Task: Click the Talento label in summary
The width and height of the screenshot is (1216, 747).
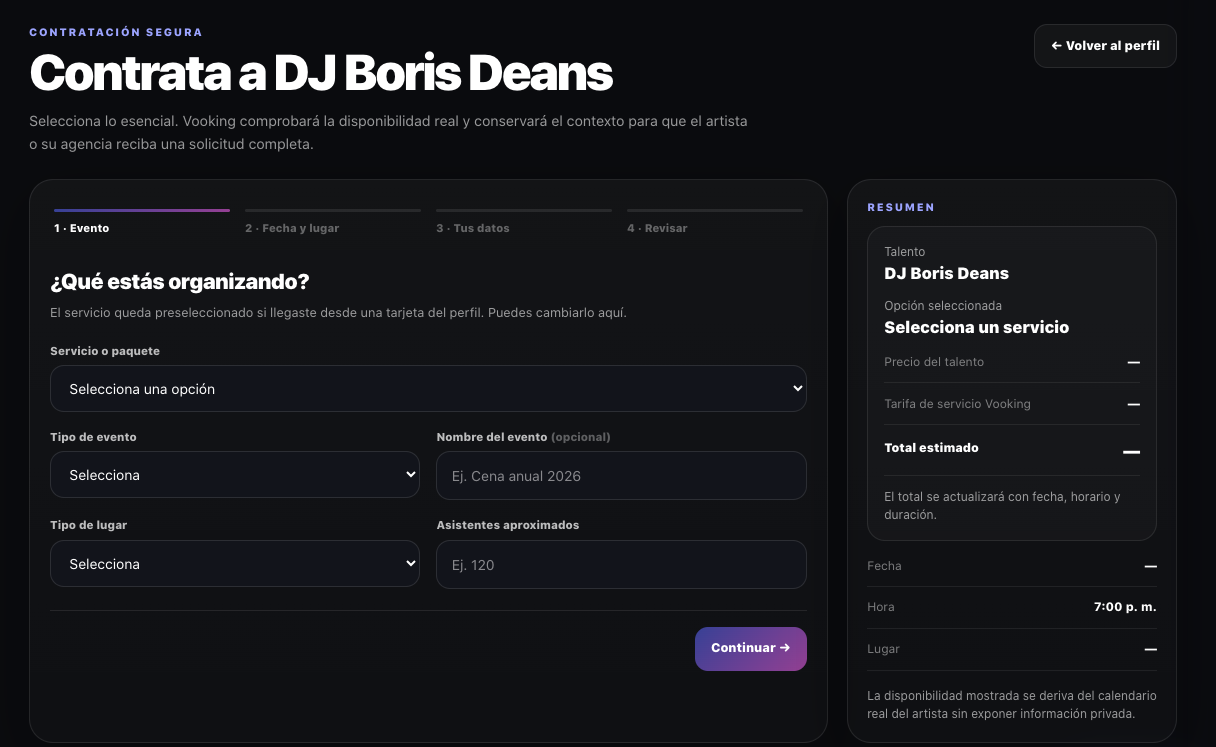Action: coord(905,252)
